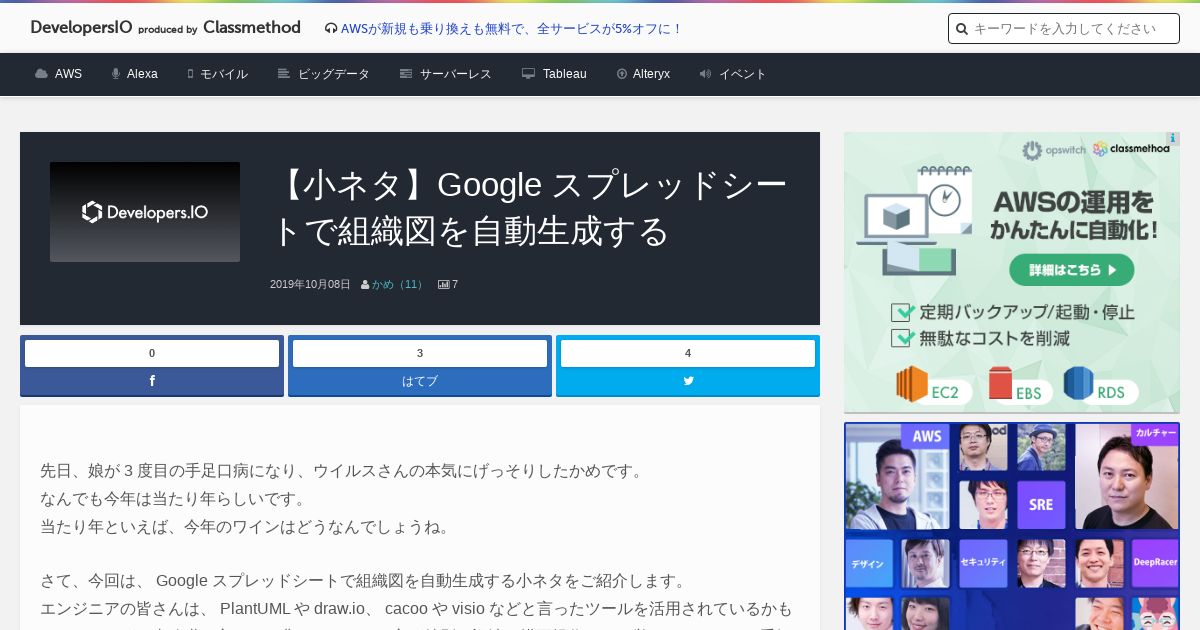
Task: Tweet the article via the Twitter bird icon
Action: [688, 381]
